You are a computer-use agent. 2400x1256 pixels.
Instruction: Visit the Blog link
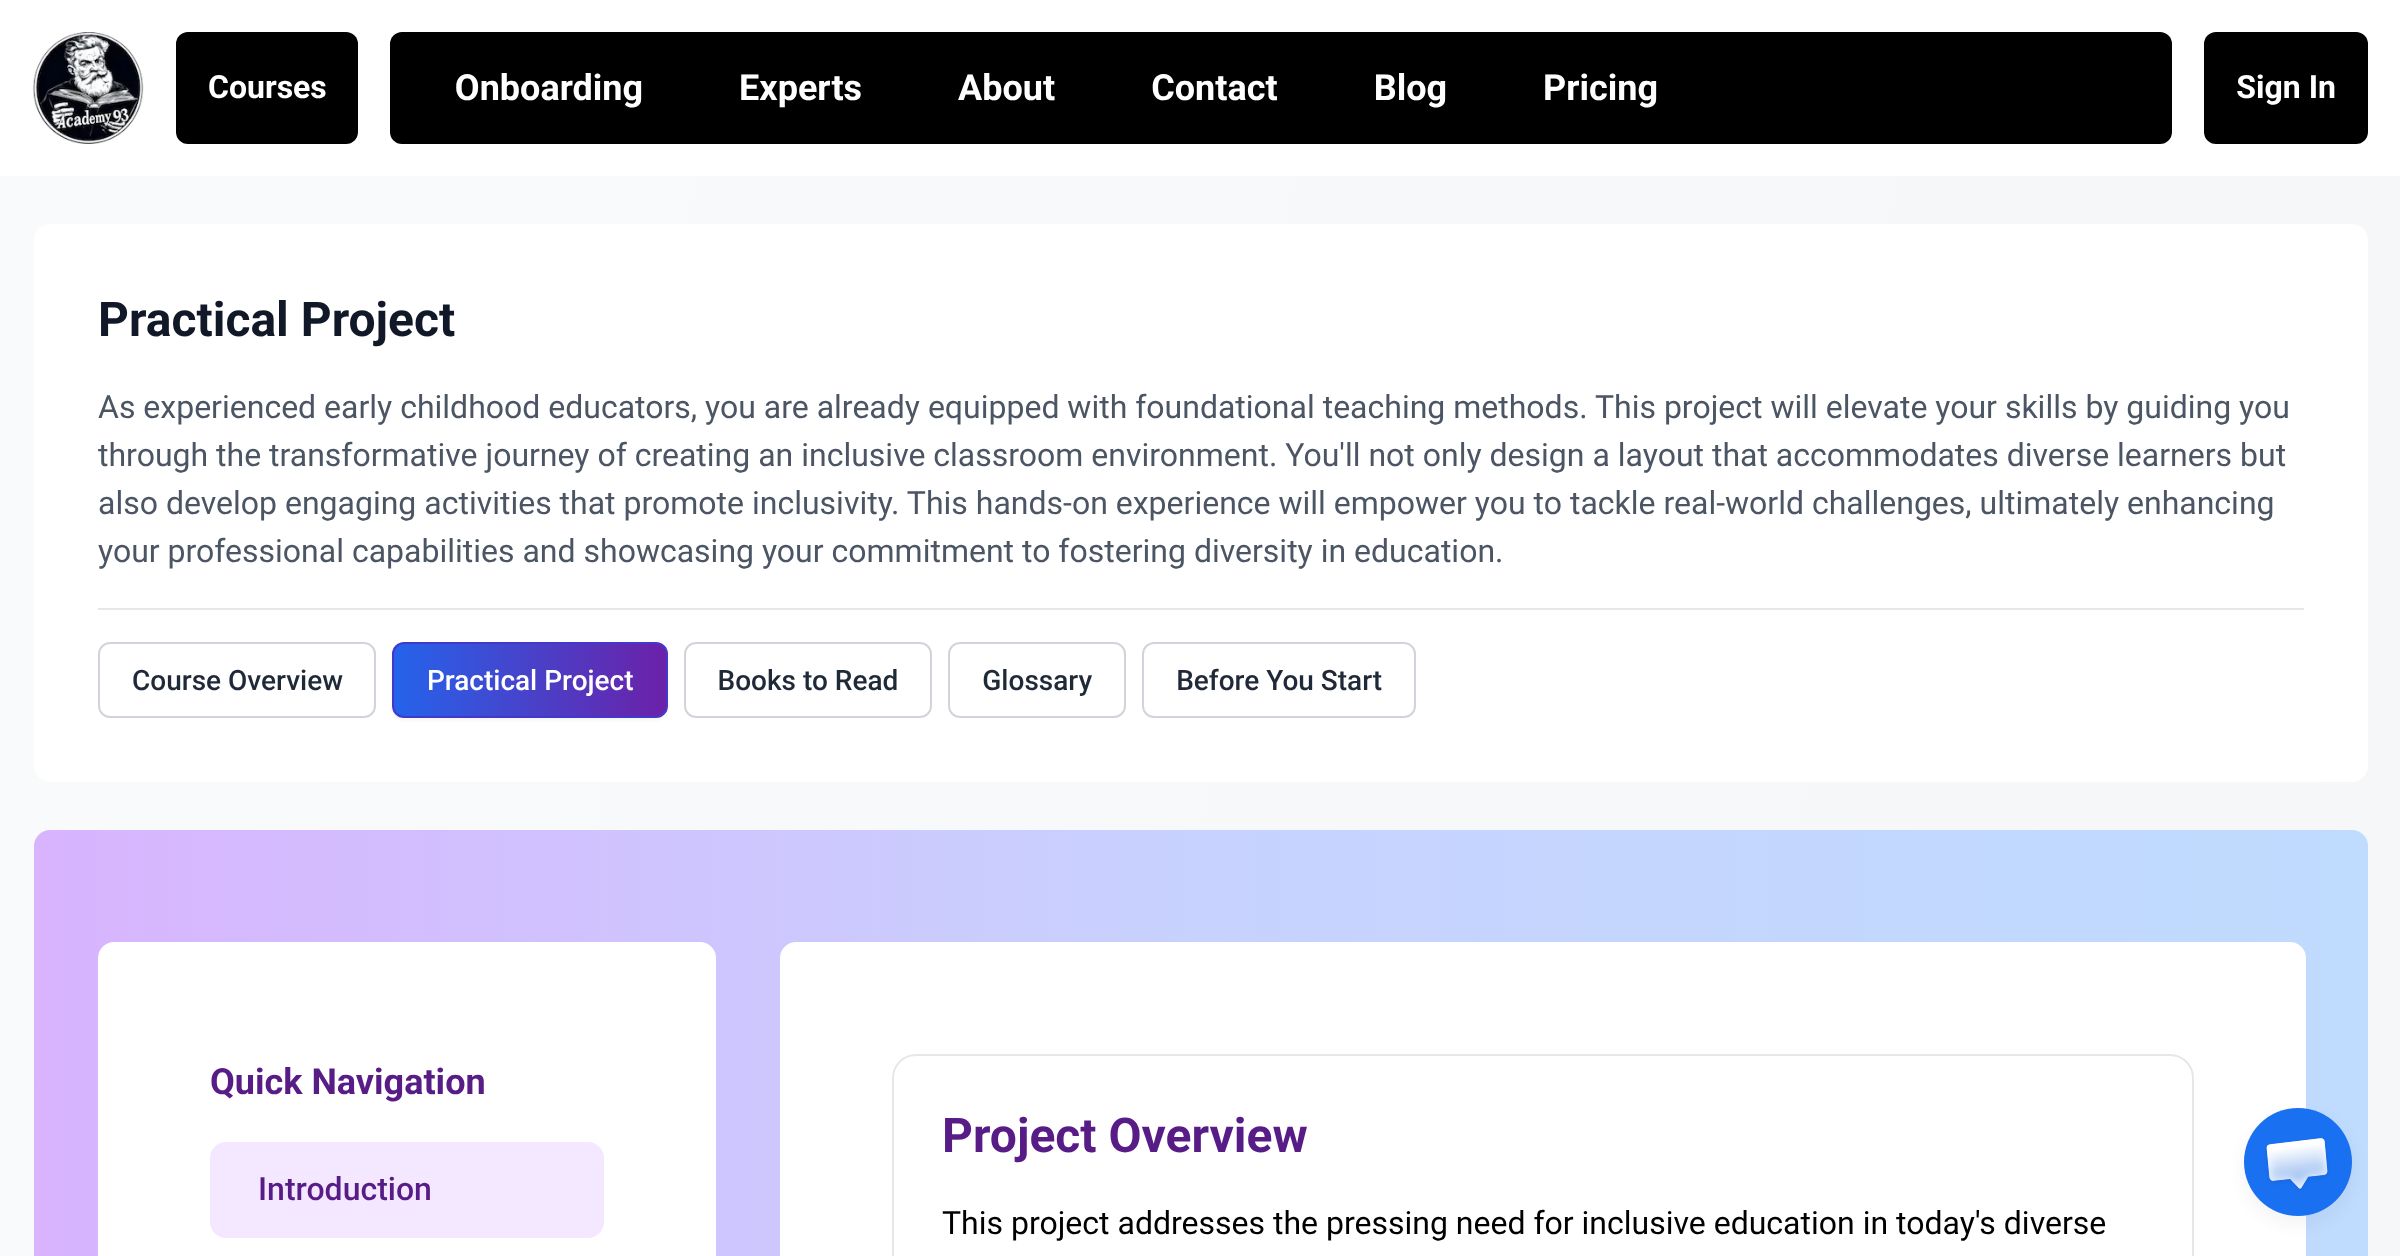[1410, 88]
